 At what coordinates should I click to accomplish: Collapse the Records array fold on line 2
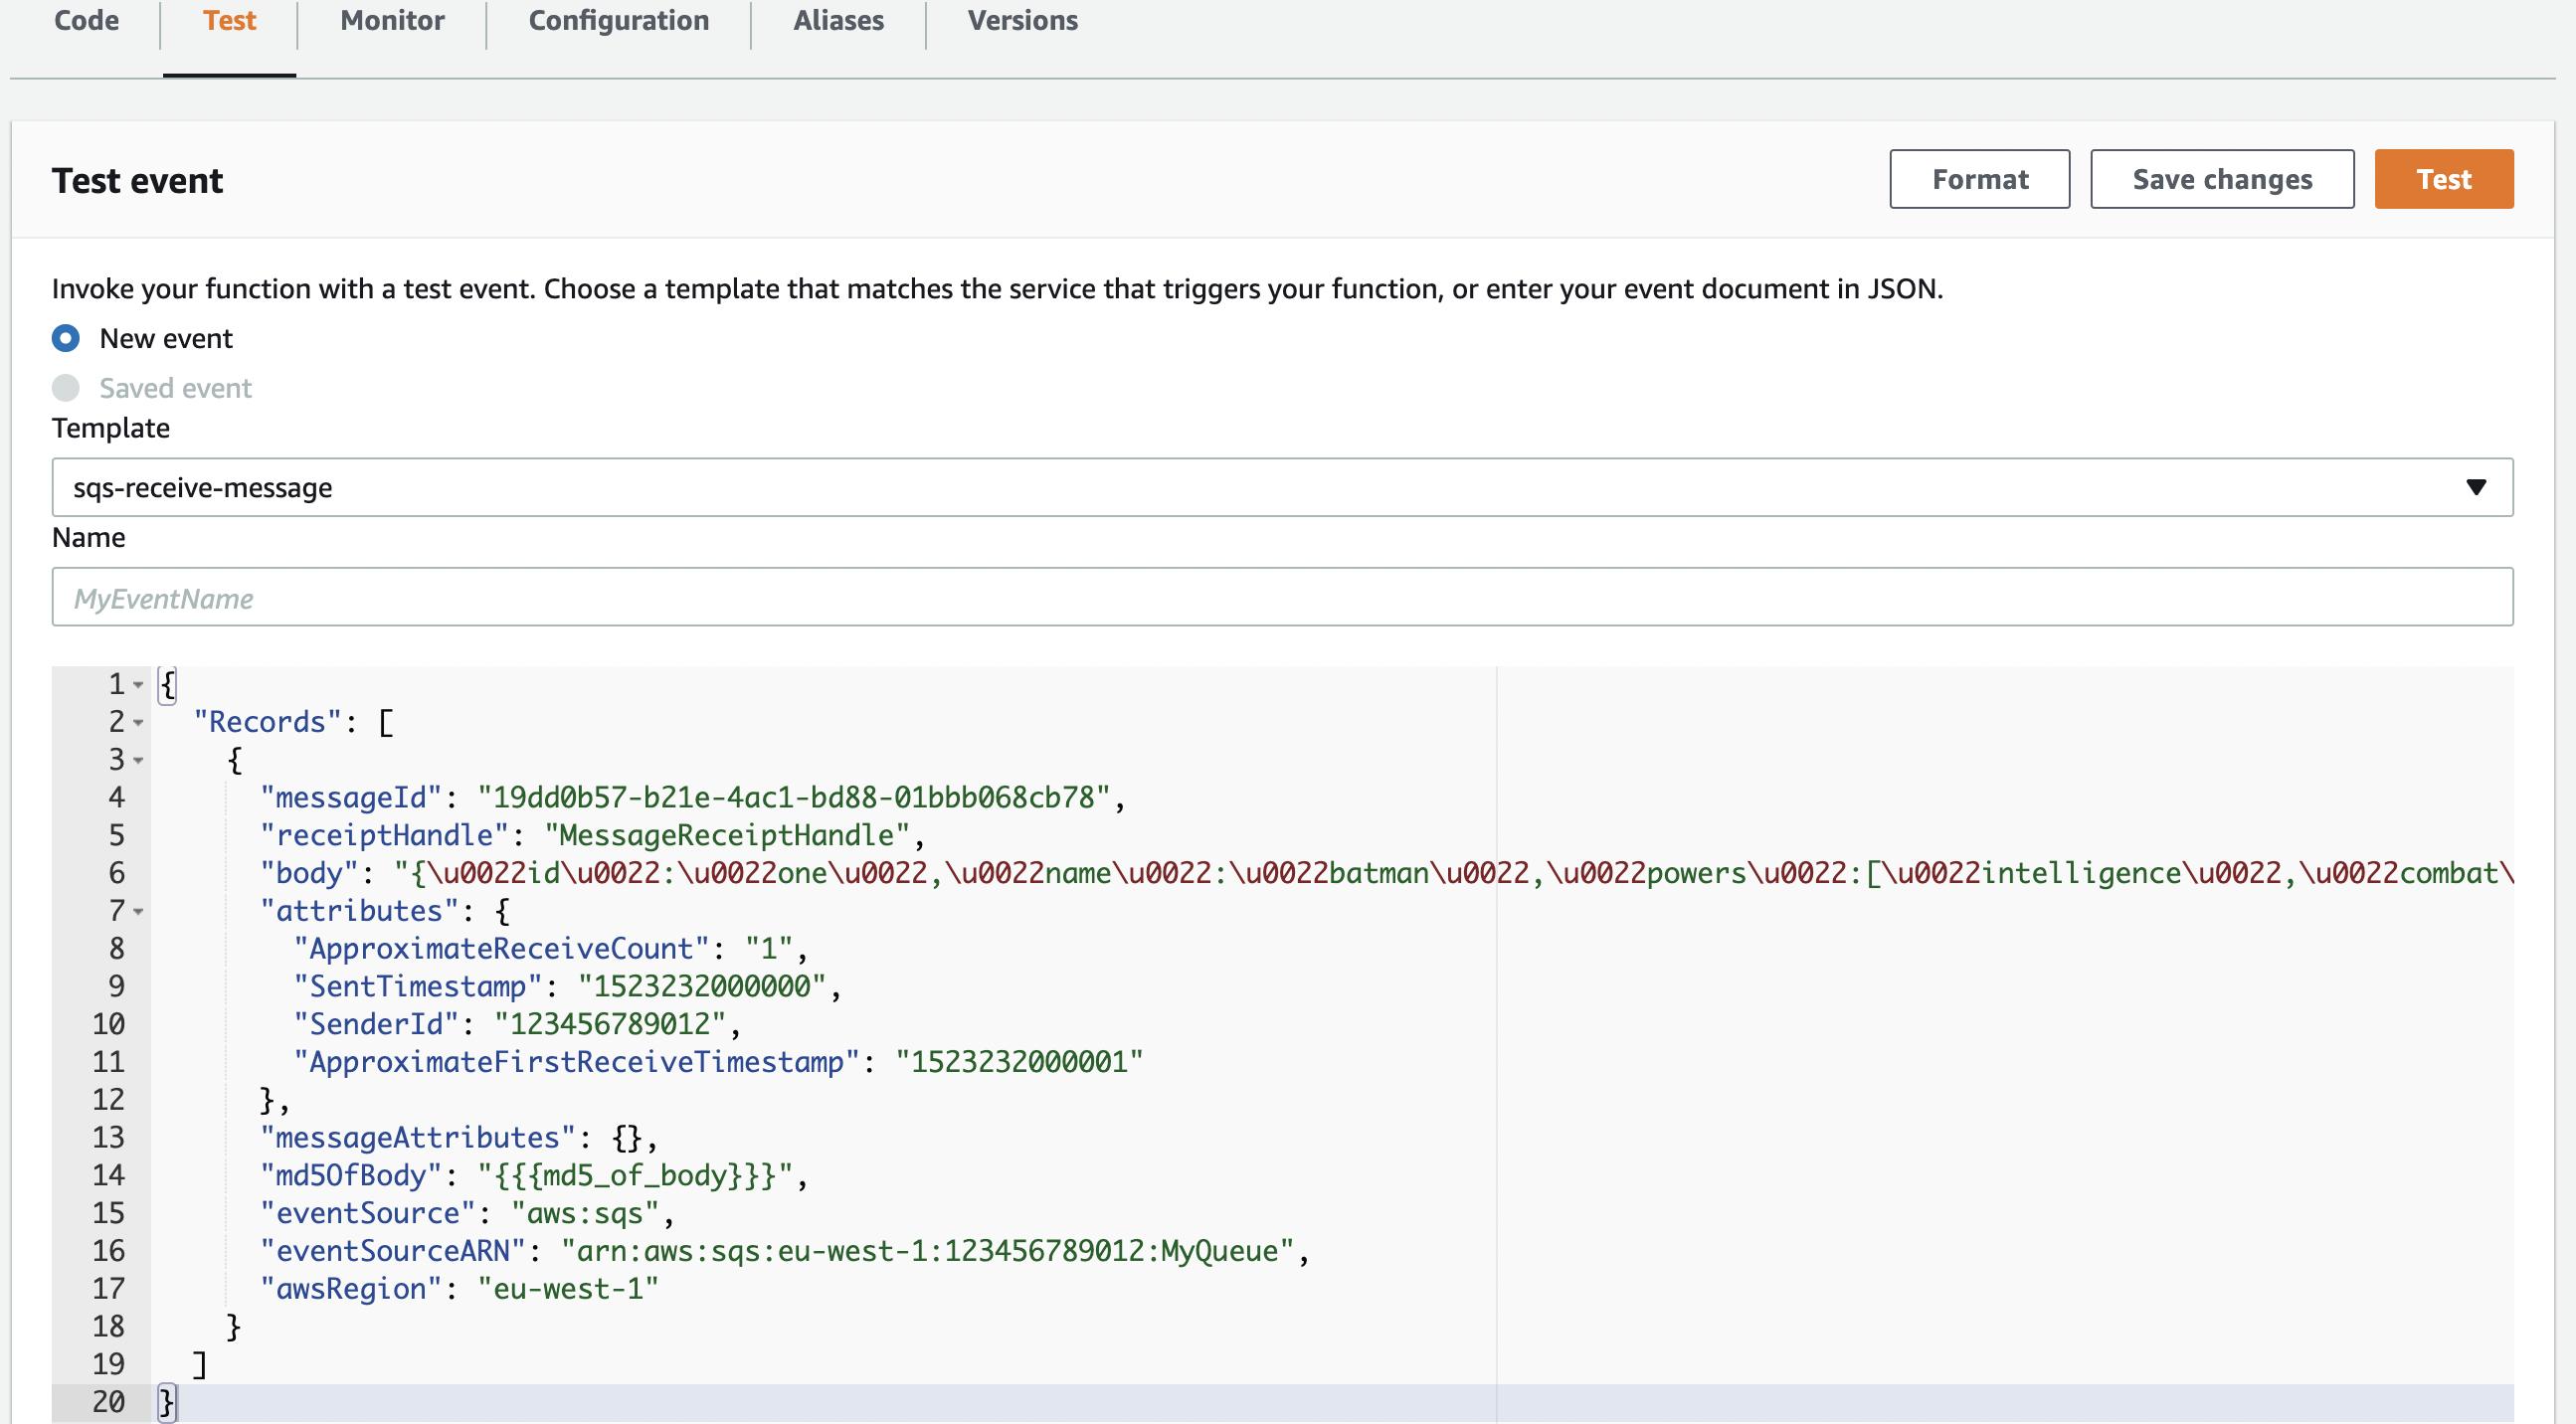138,722
